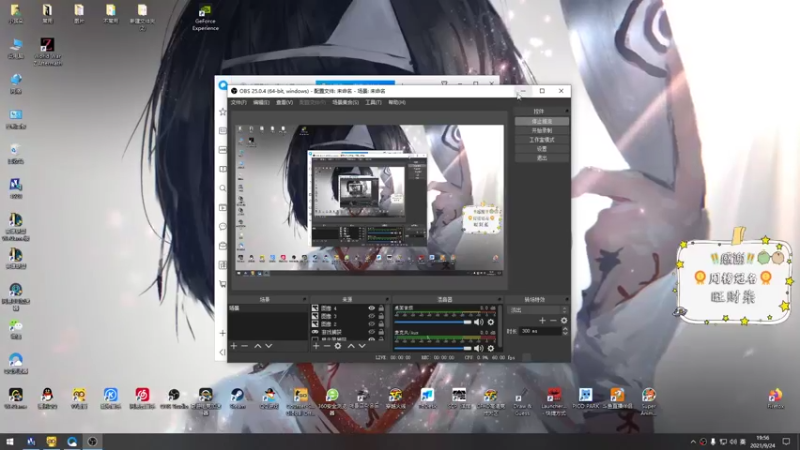Click the 设置 settings button in Controls
800x450 pixels.
click(x=541, y=149)
